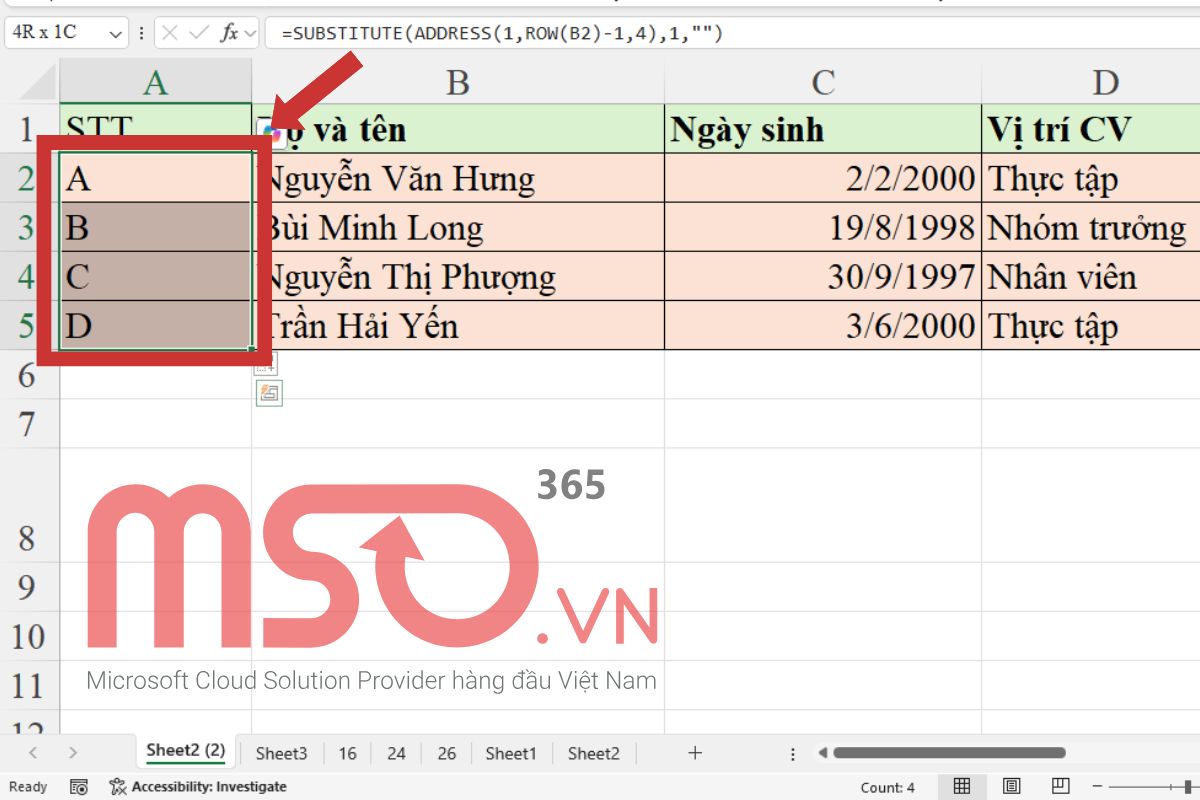Click the zoom out minus button
Image resolution: width=1200 pixels, height=800 pixels.
point(1098,787)
